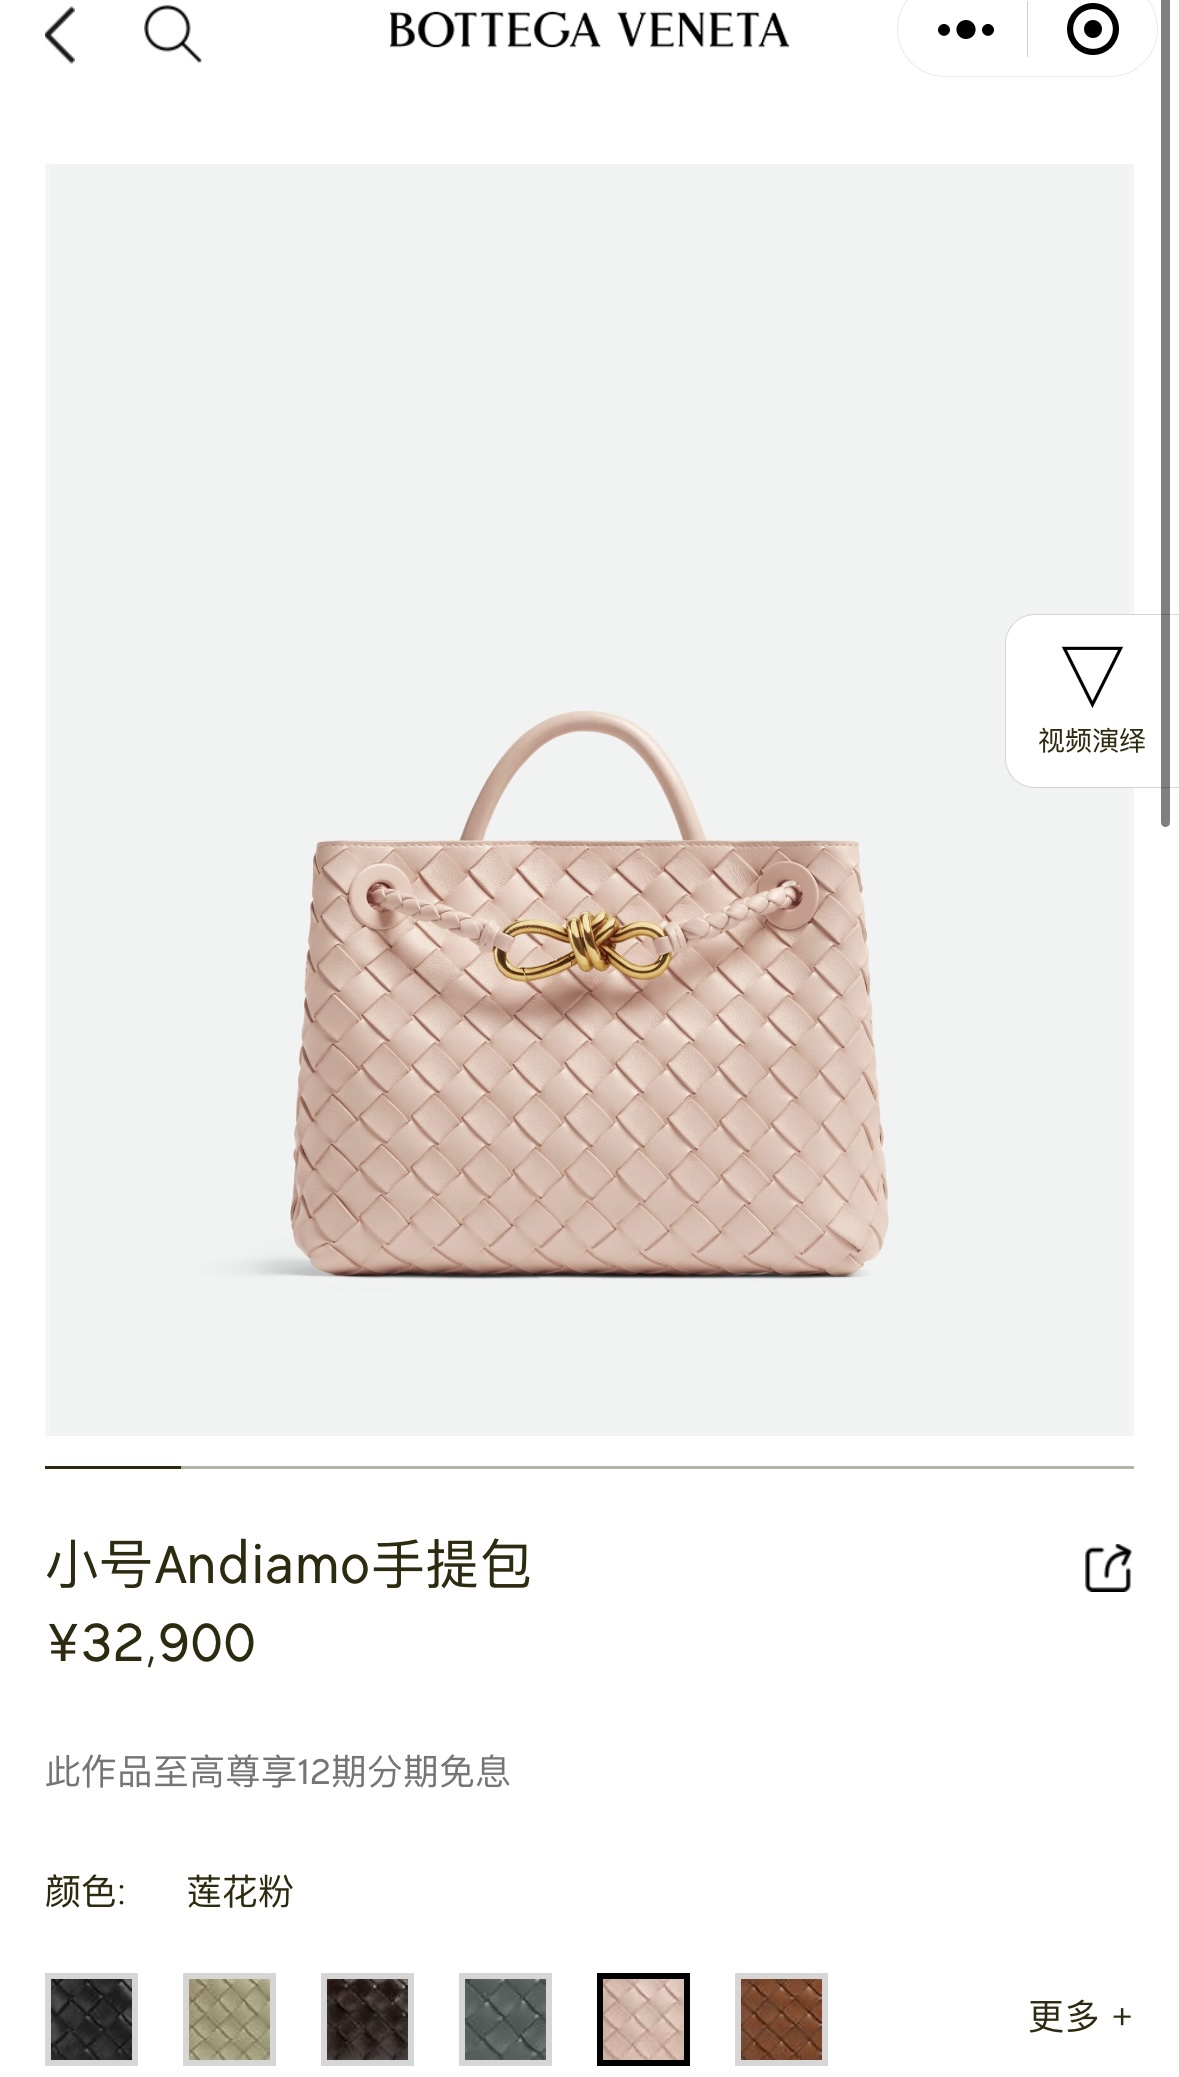The width and height of the screenshot is (1179, 2077).
Task: Go to Bottega Veneta logo home
Action: click(588, 31)
